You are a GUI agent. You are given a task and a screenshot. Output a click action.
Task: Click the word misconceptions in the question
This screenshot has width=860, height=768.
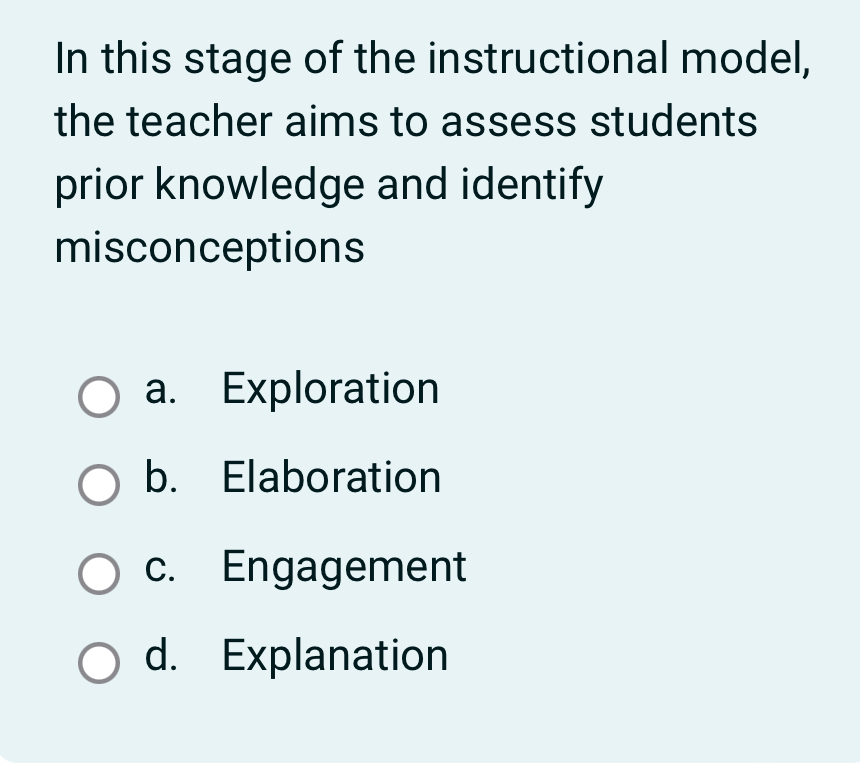(x=208, y=247)
